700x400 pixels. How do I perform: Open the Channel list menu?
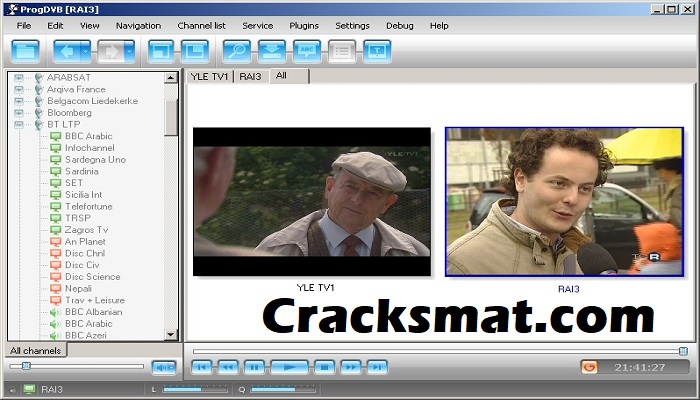pos(201,25)
